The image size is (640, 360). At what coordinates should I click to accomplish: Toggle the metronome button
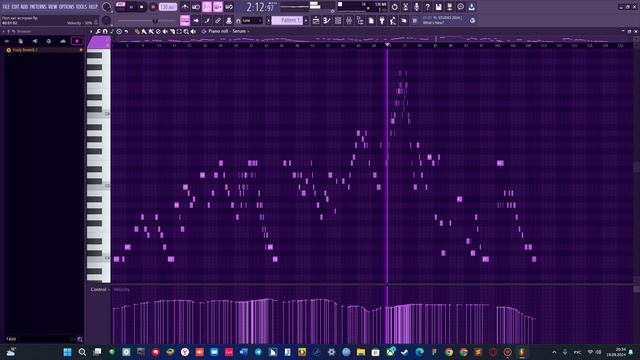click(185, 7)
